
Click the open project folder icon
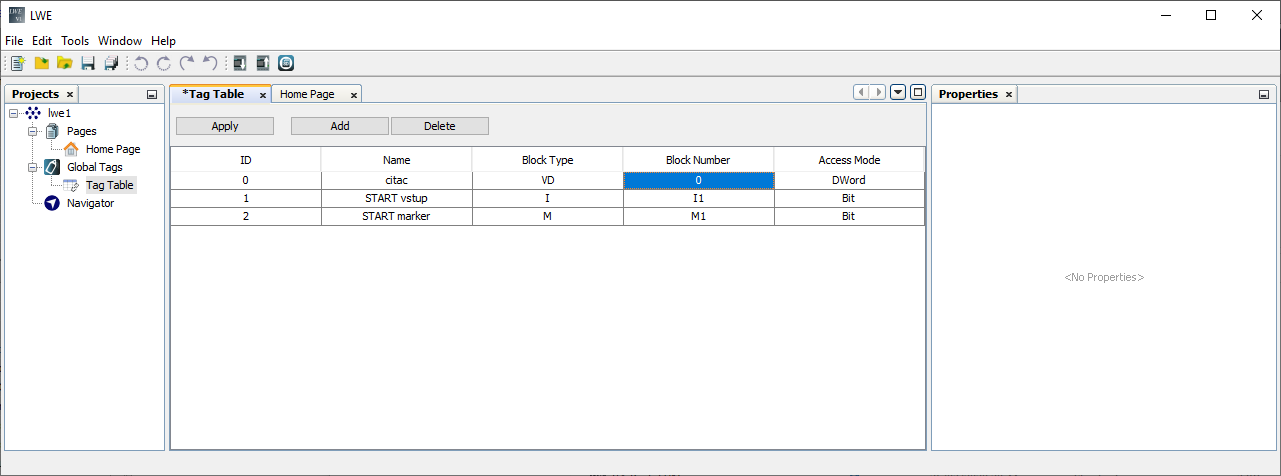pos(65,63)
